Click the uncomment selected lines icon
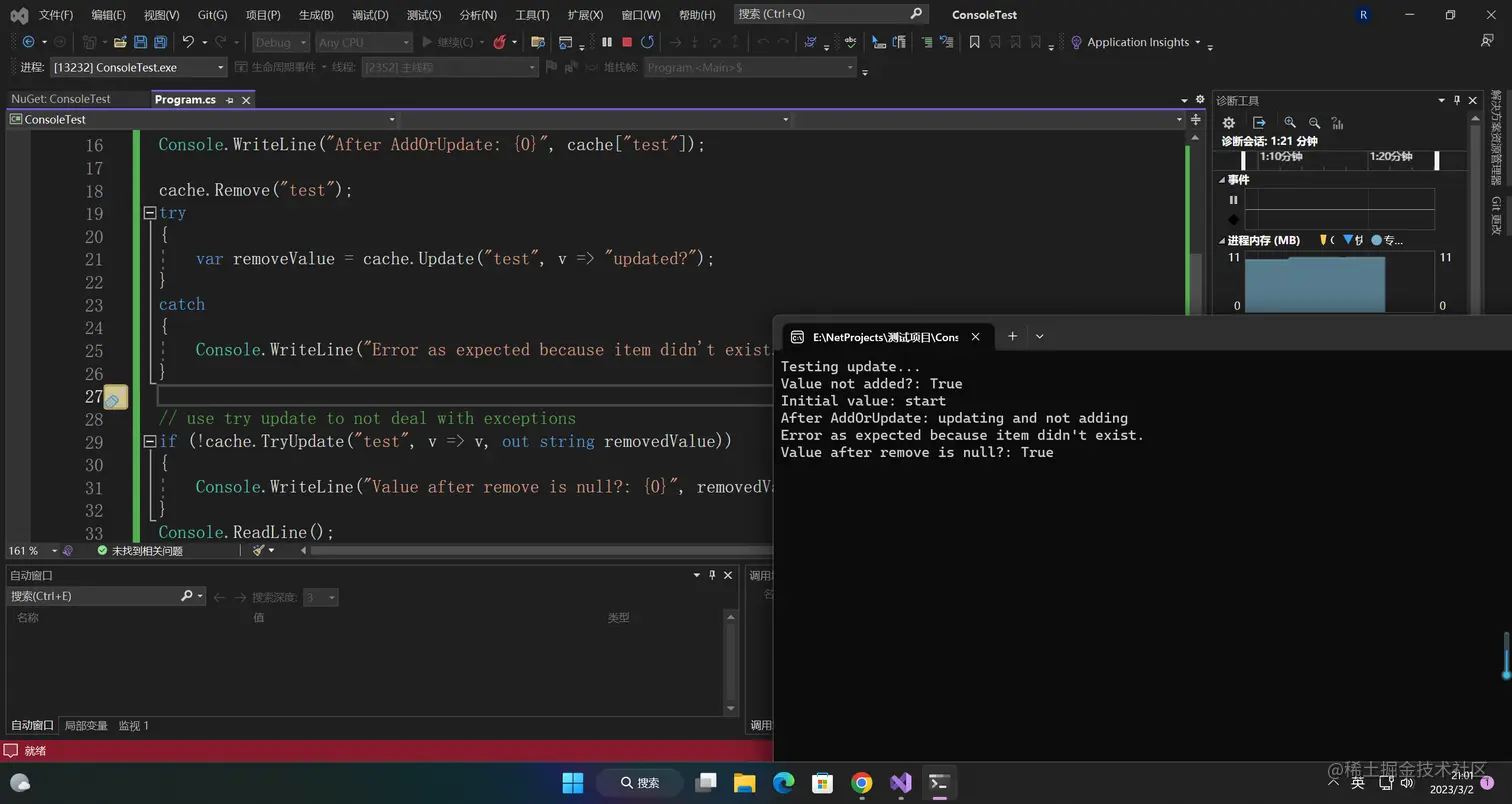This screenshot has height=804, width=1512. point(947,42)
